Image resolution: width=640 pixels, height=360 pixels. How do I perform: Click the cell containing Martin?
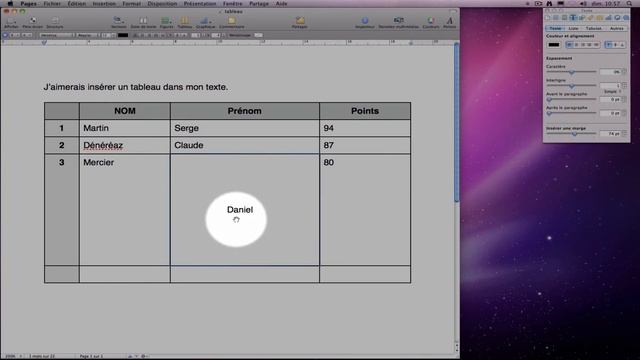[124, 128]
